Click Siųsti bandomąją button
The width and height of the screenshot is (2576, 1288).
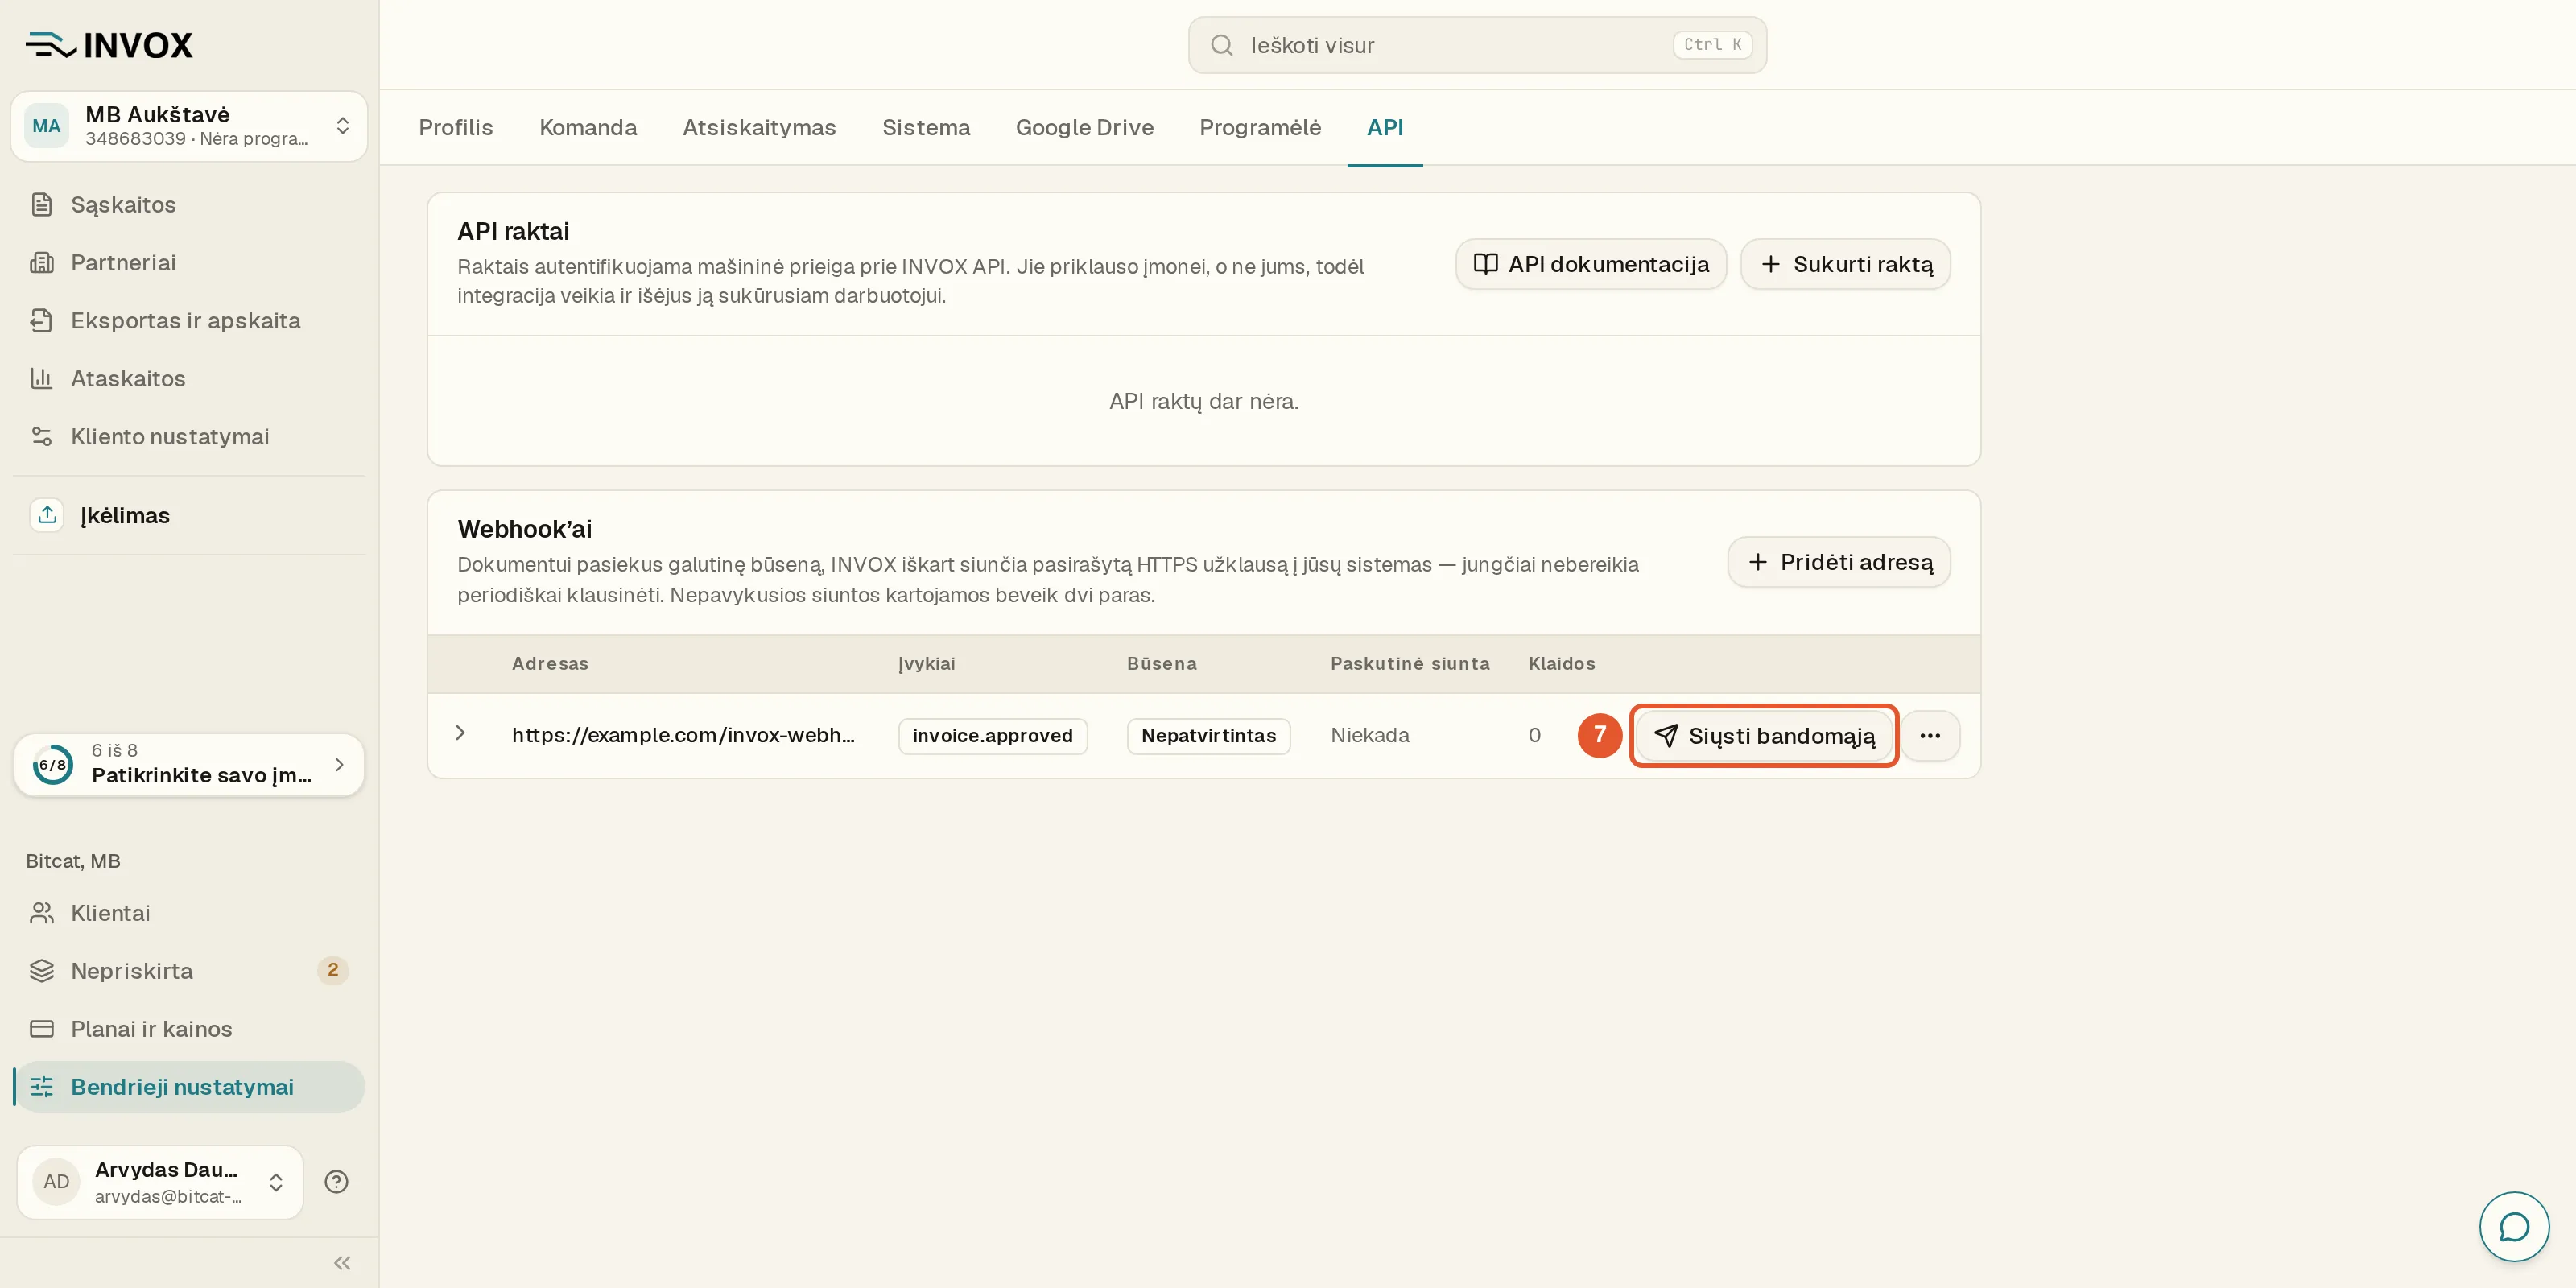(x=1764, y=736)
